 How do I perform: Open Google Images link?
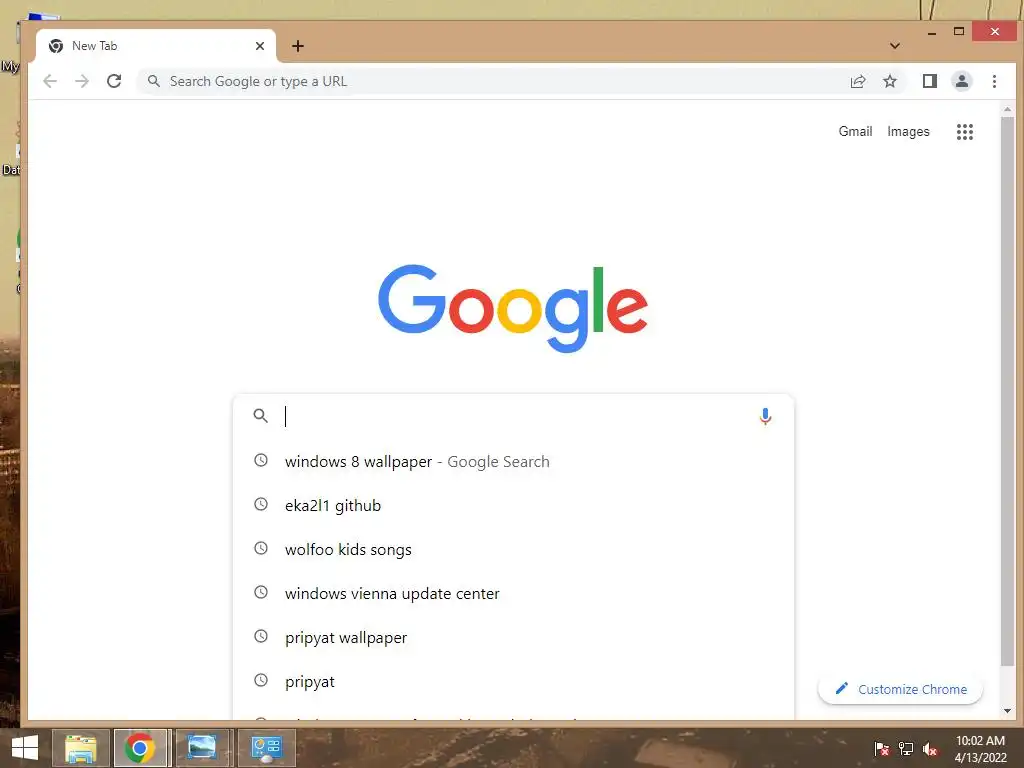tap(908, 131)
